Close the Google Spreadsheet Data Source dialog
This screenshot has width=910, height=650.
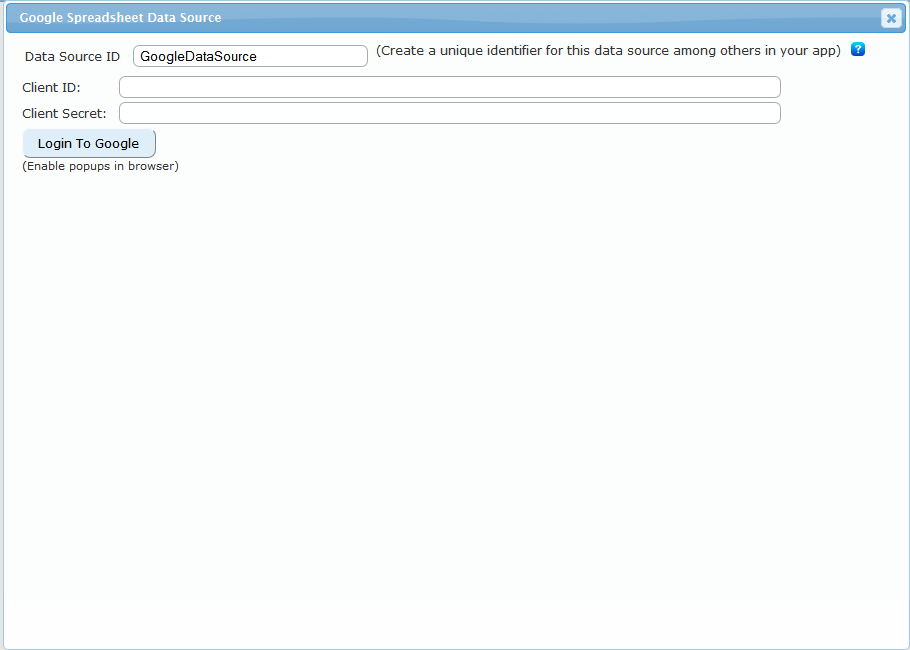pos(891,19)
